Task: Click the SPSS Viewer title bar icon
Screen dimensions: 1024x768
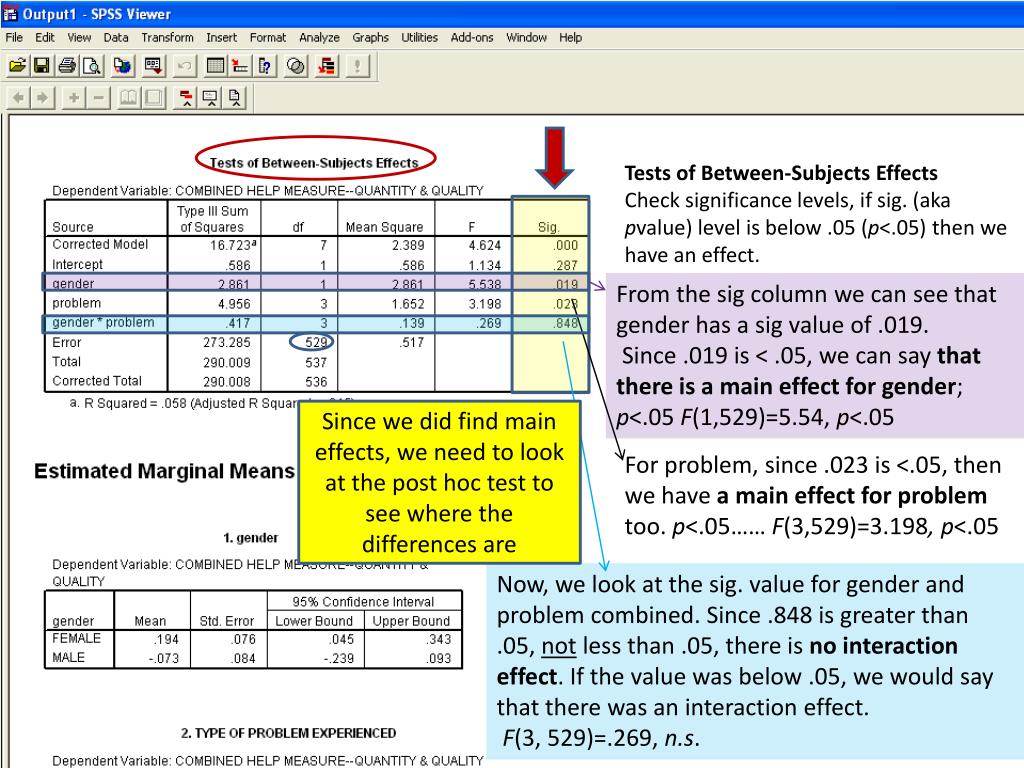Action: point(10,14)
